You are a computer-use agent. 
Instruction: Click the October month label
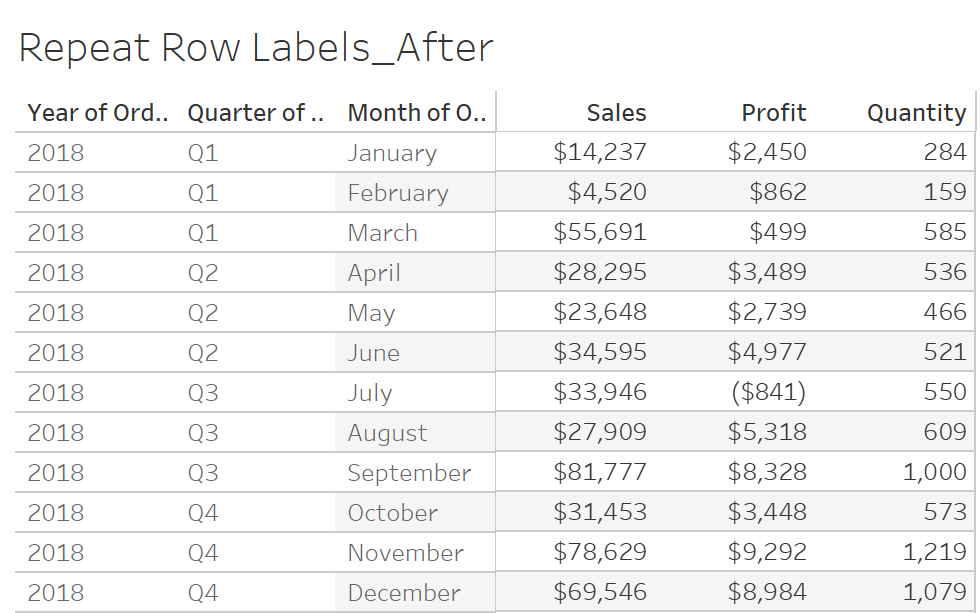pos(392,513)
